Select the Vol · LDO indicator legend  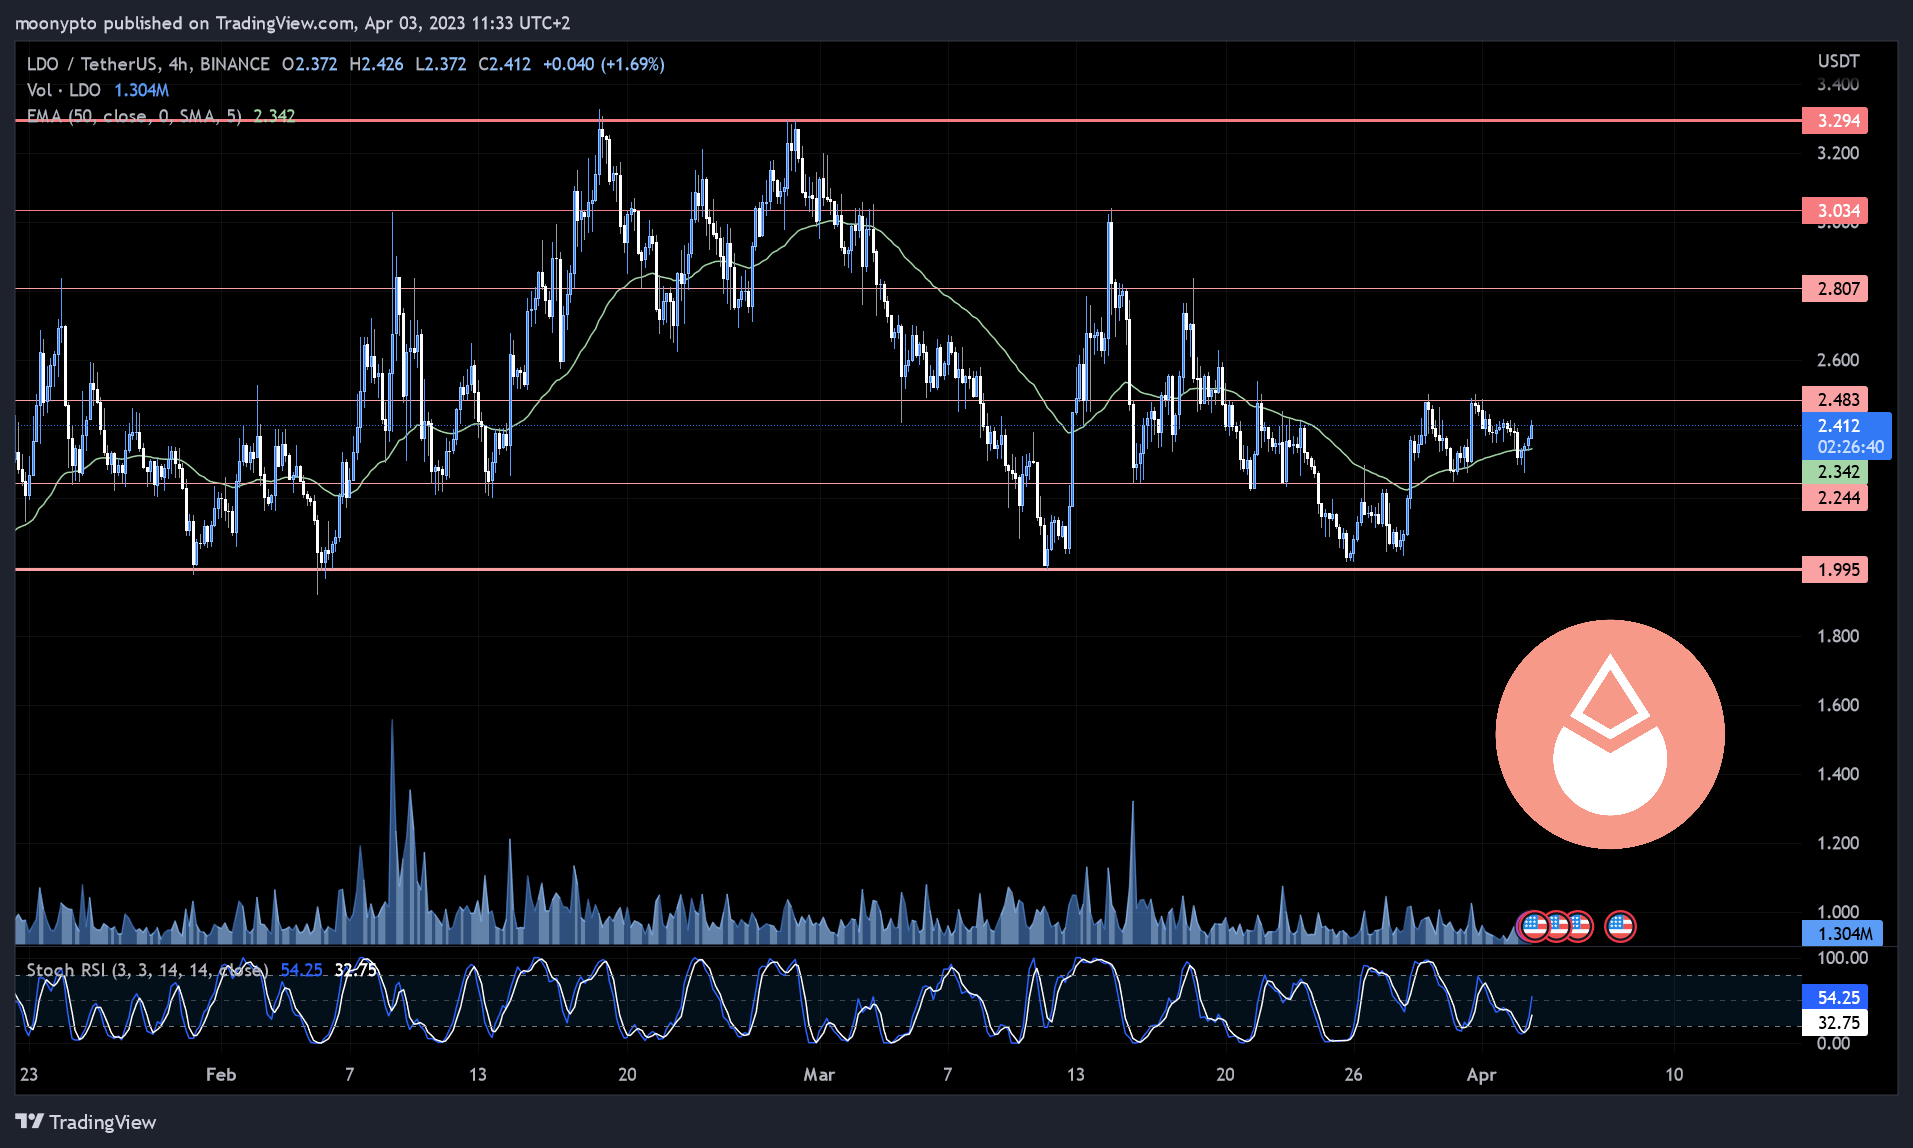point(64,90)
